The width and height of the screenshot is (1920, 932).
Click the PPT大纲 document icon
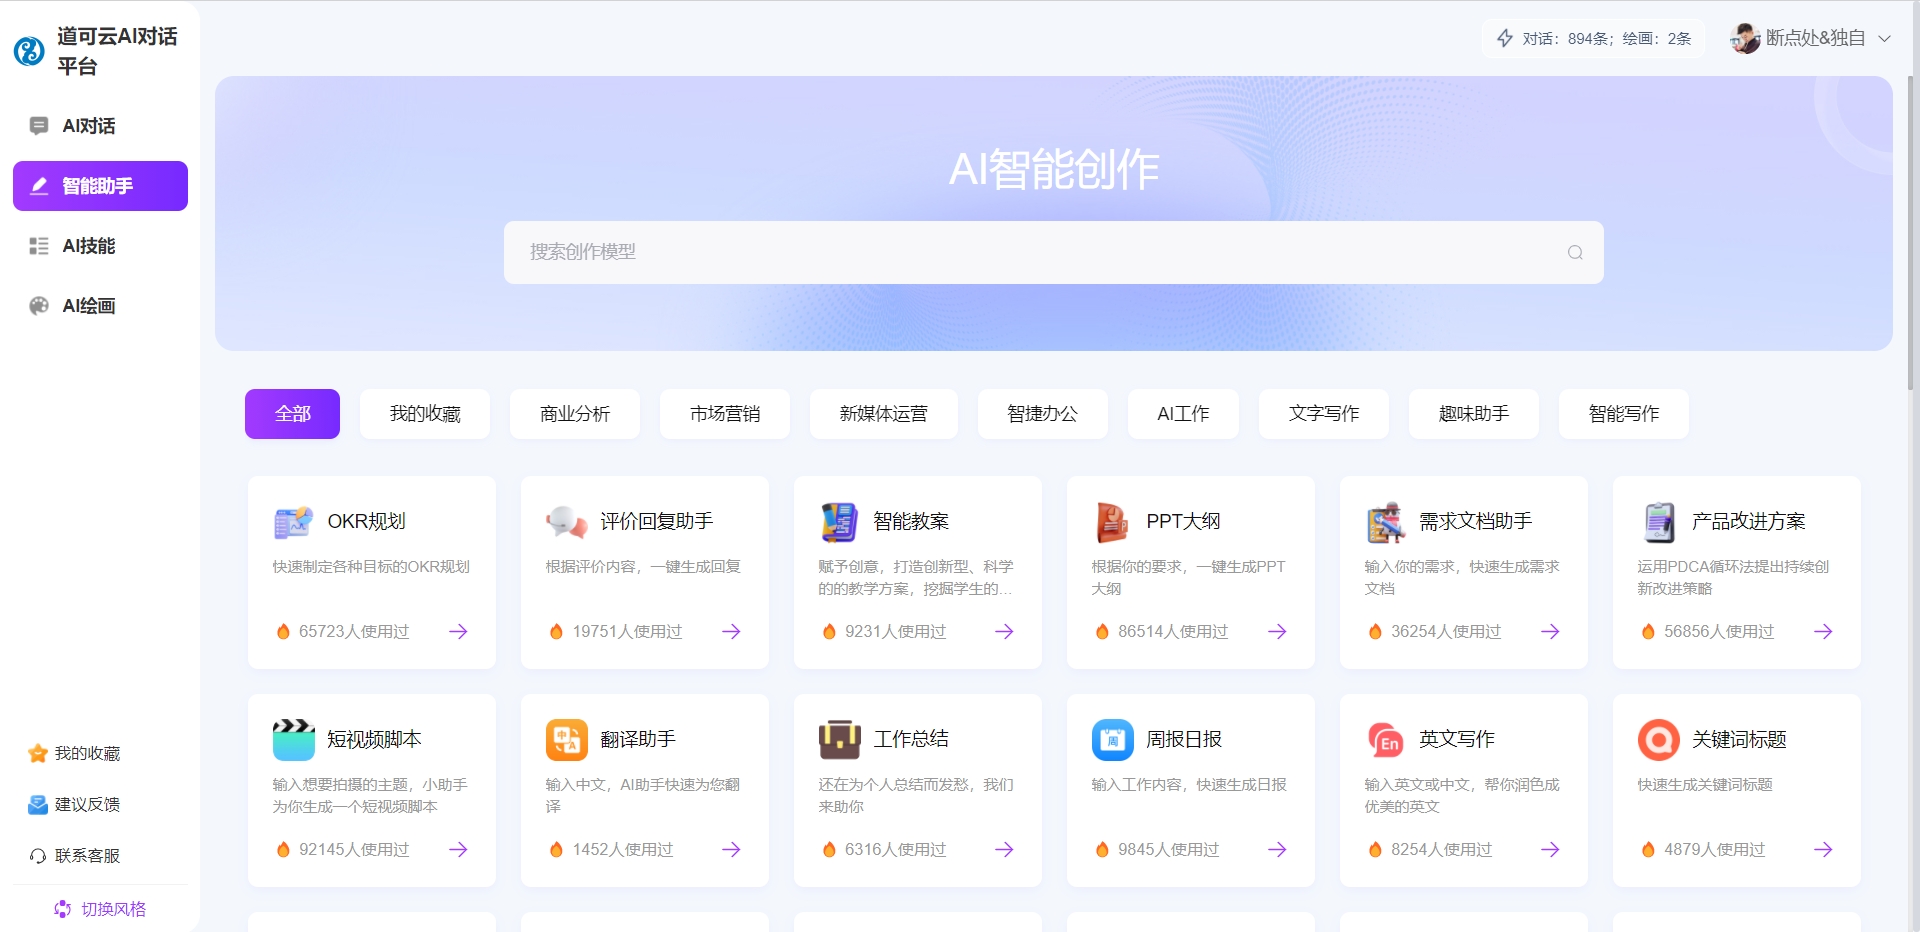pyautogui.click(x=1112, y=522)
